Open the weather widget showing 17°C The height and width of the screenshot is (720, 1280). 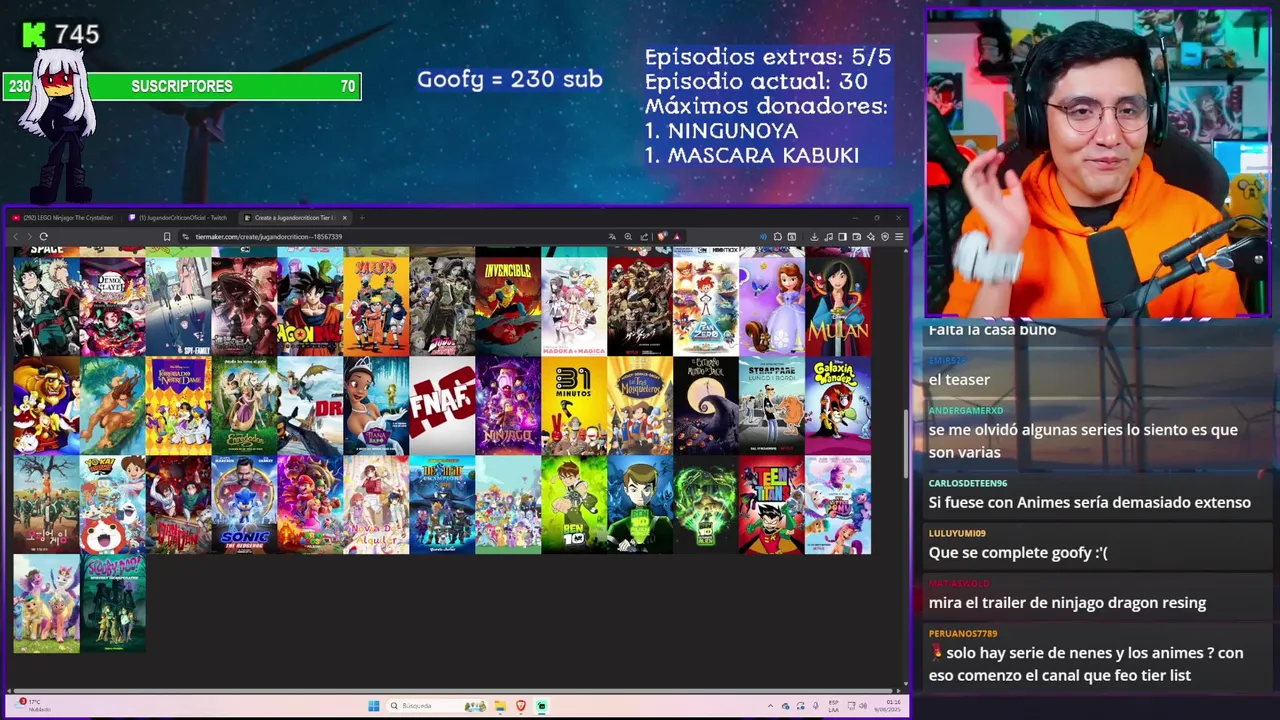coord(35,705)
